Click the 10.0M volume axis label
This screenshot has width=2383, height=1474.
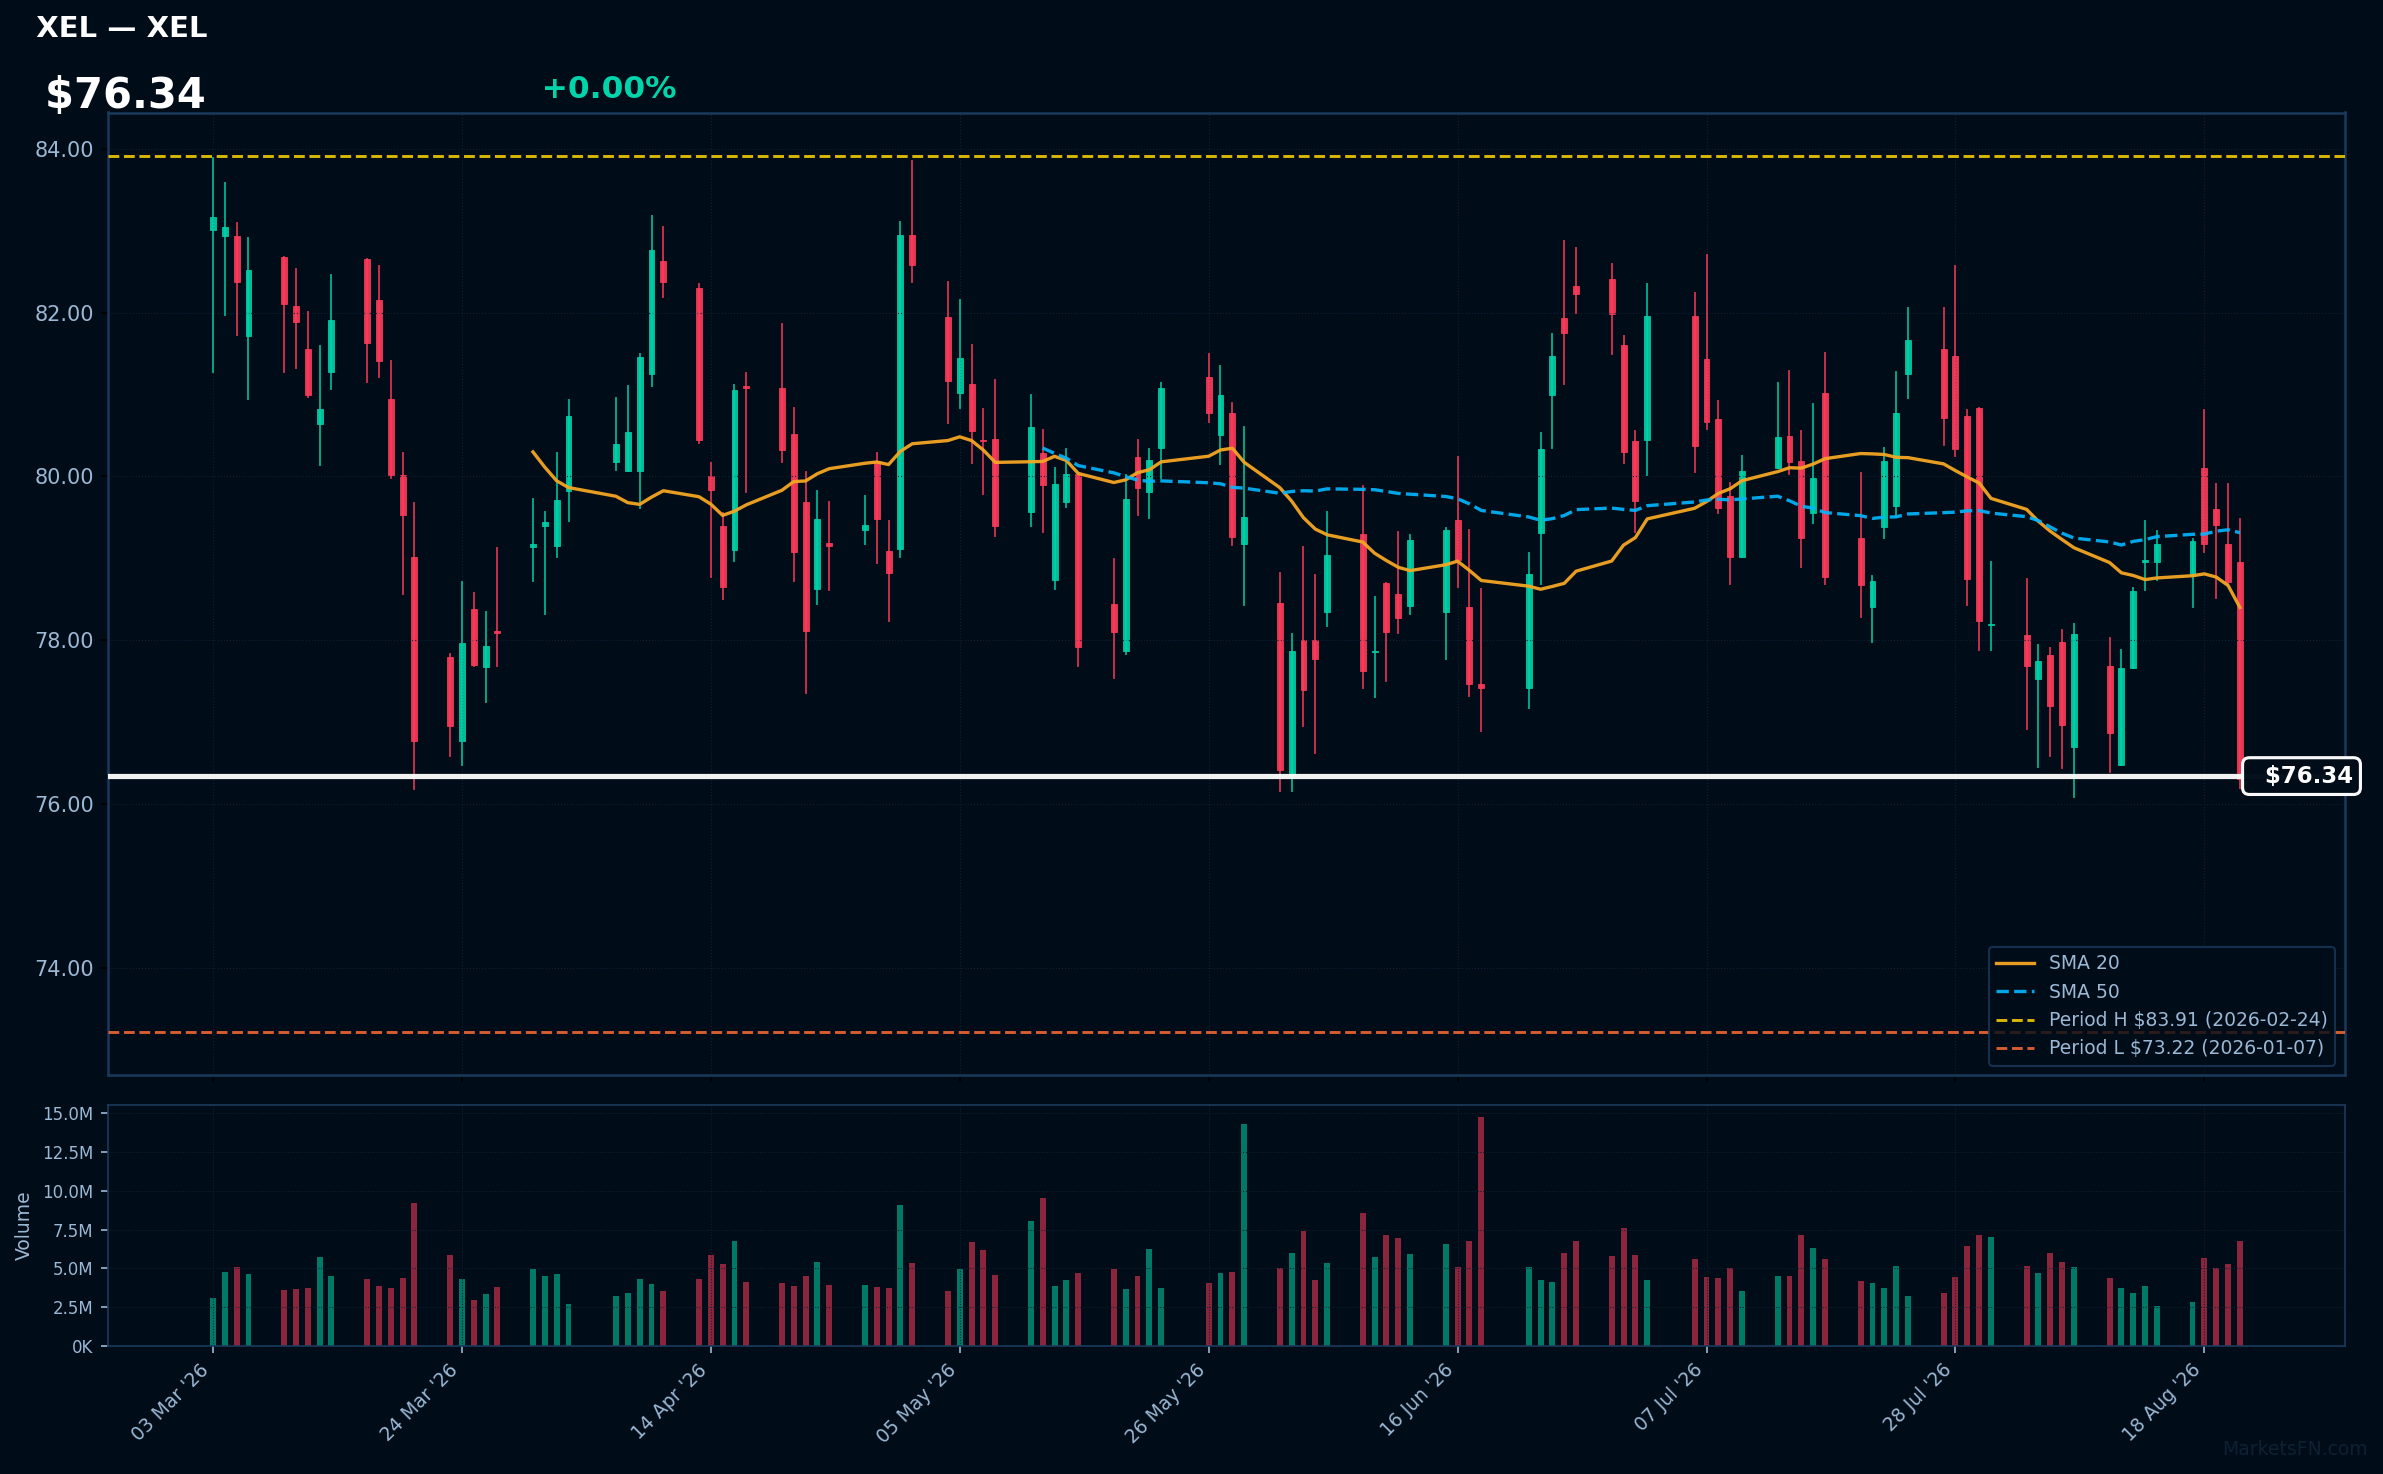68,1192
